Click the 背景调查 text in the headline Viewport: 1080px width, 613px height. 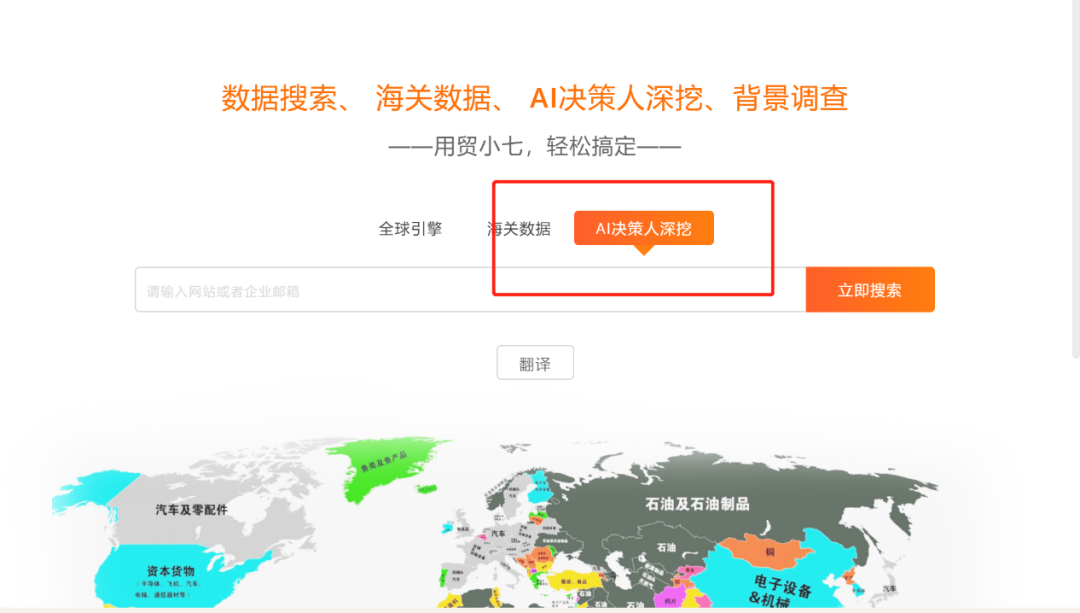(x=790, y=98)
